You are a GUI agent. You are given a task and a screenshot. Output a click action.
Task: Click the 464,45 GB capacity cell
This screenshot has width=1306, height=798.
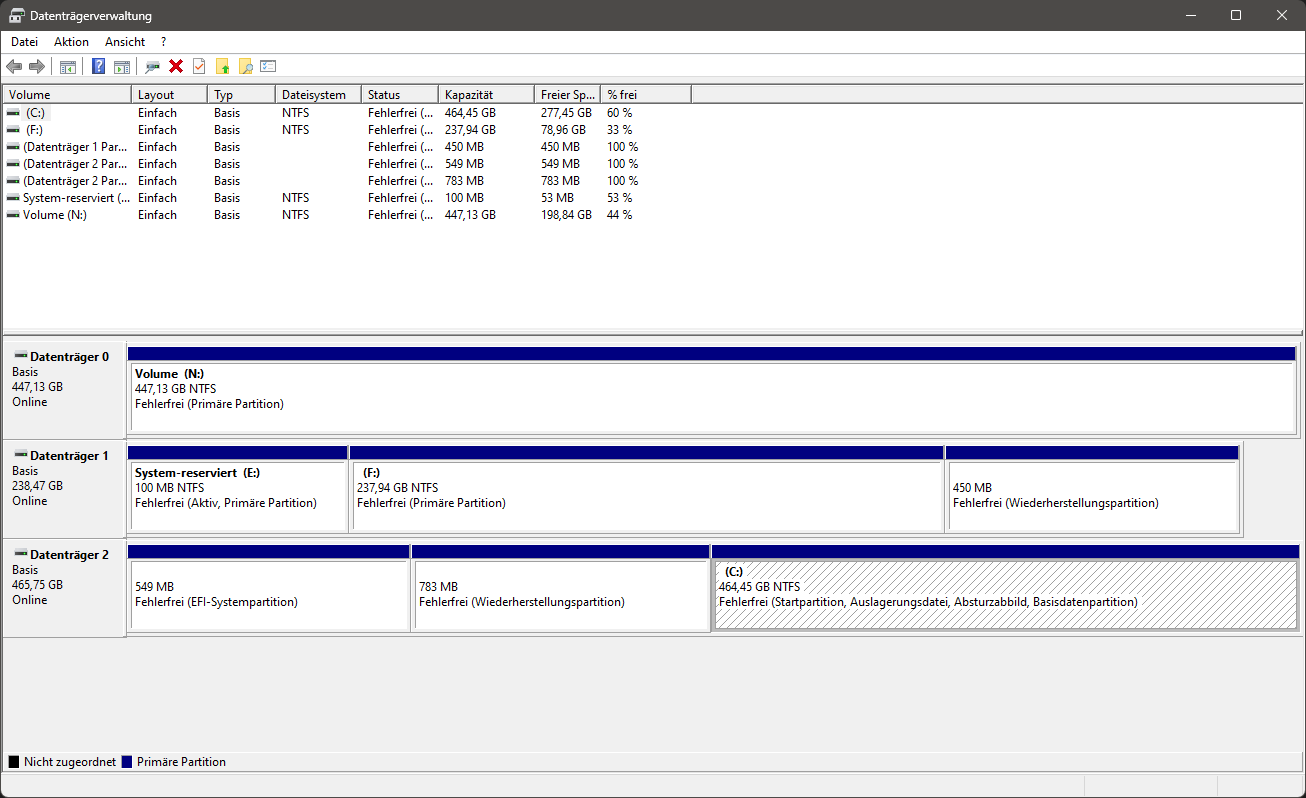point(470,113)
